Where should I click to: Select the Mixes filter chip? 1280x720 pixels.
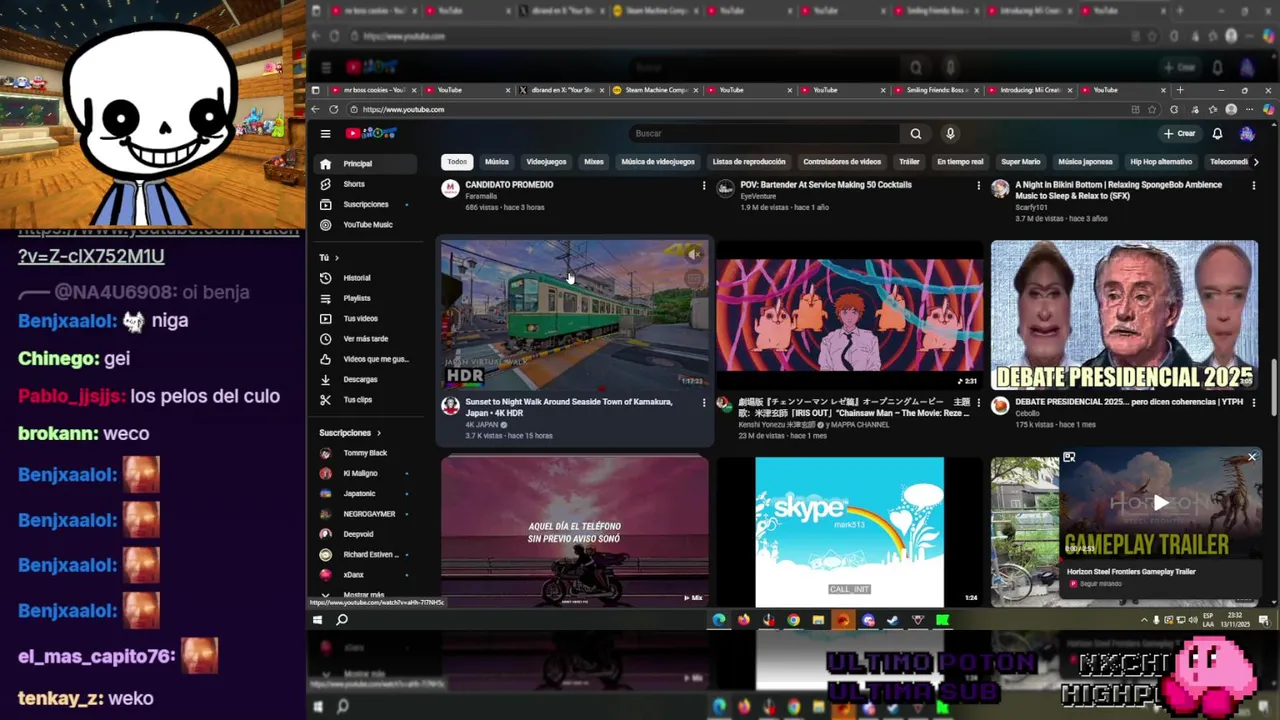[x=594, y=161]
